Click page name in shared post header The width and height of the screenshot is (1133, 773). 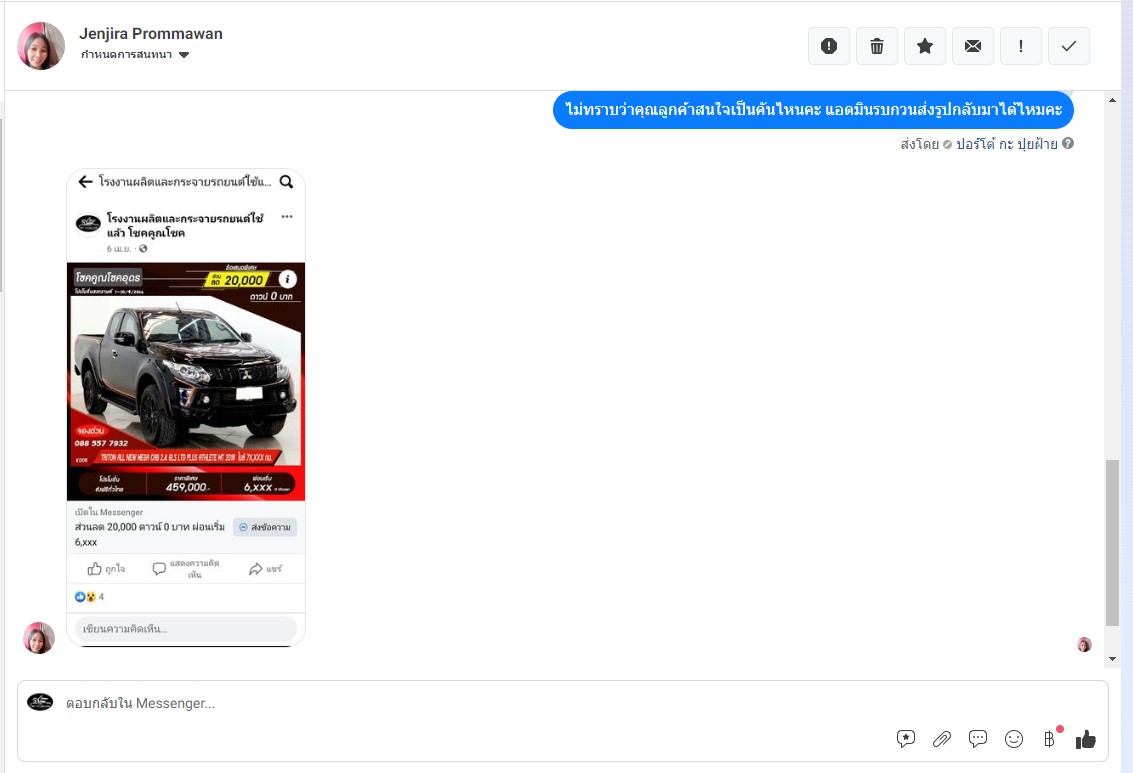(185, 225)
